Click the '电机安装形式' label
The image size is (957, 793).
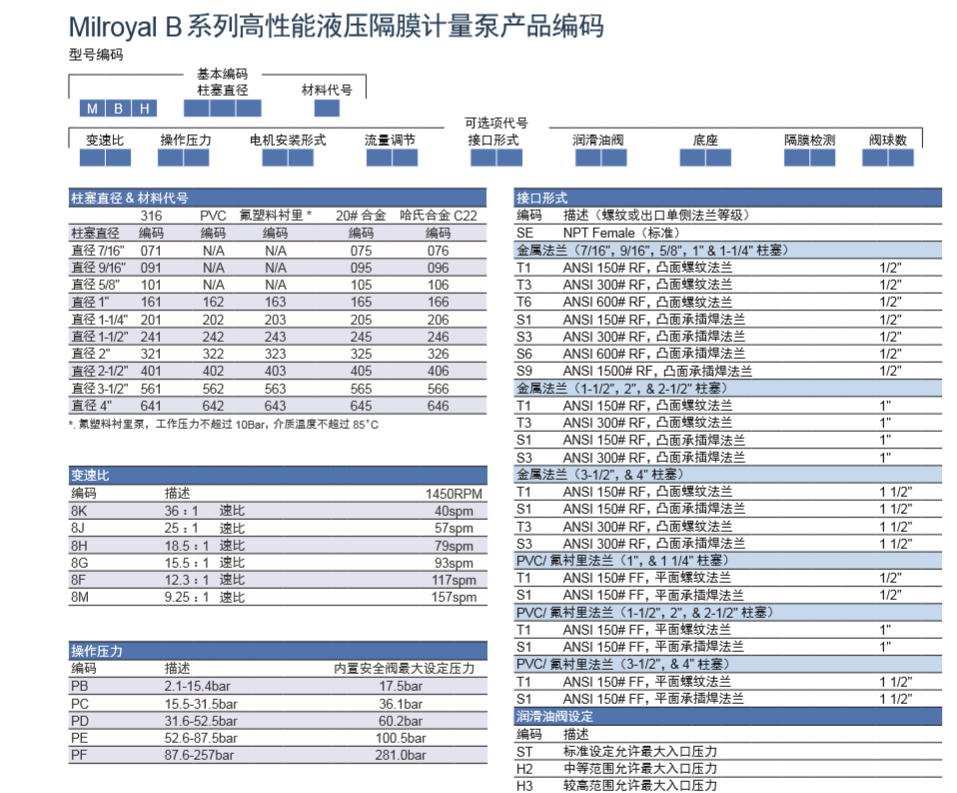click(288, 140)
